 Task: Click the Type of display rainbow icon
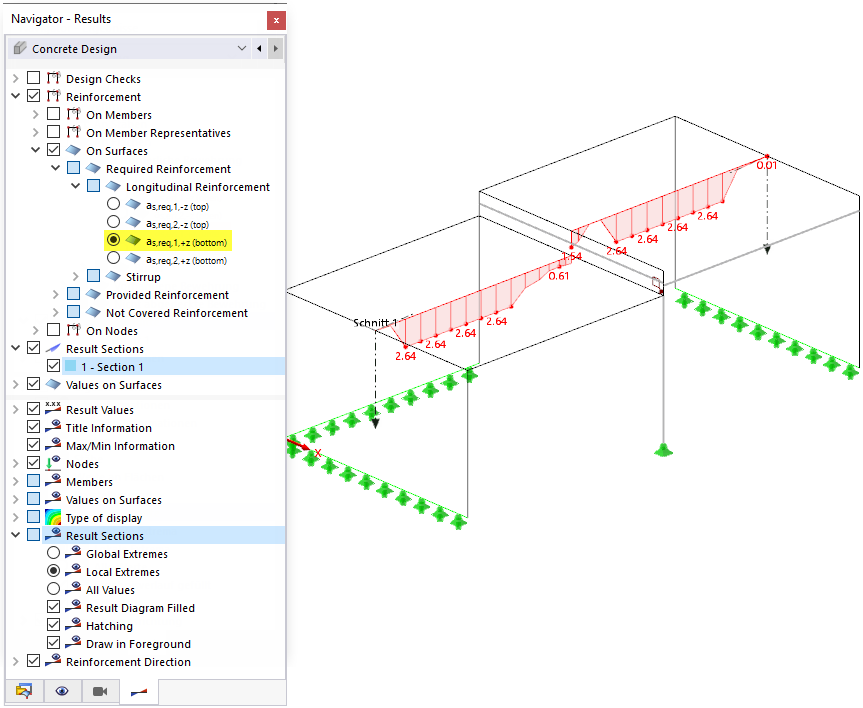[x=53, y=517]
